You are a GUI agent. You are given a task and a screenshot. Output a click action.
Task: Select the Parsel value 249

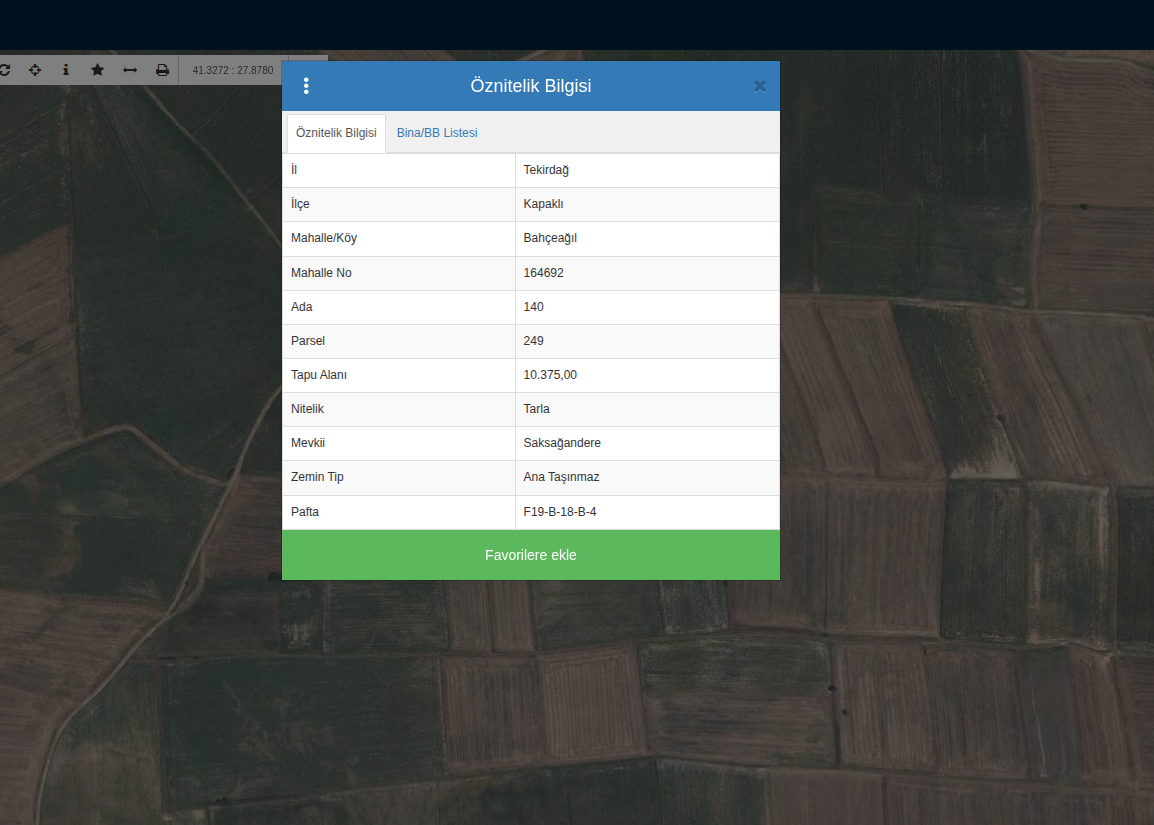[534, 341]
